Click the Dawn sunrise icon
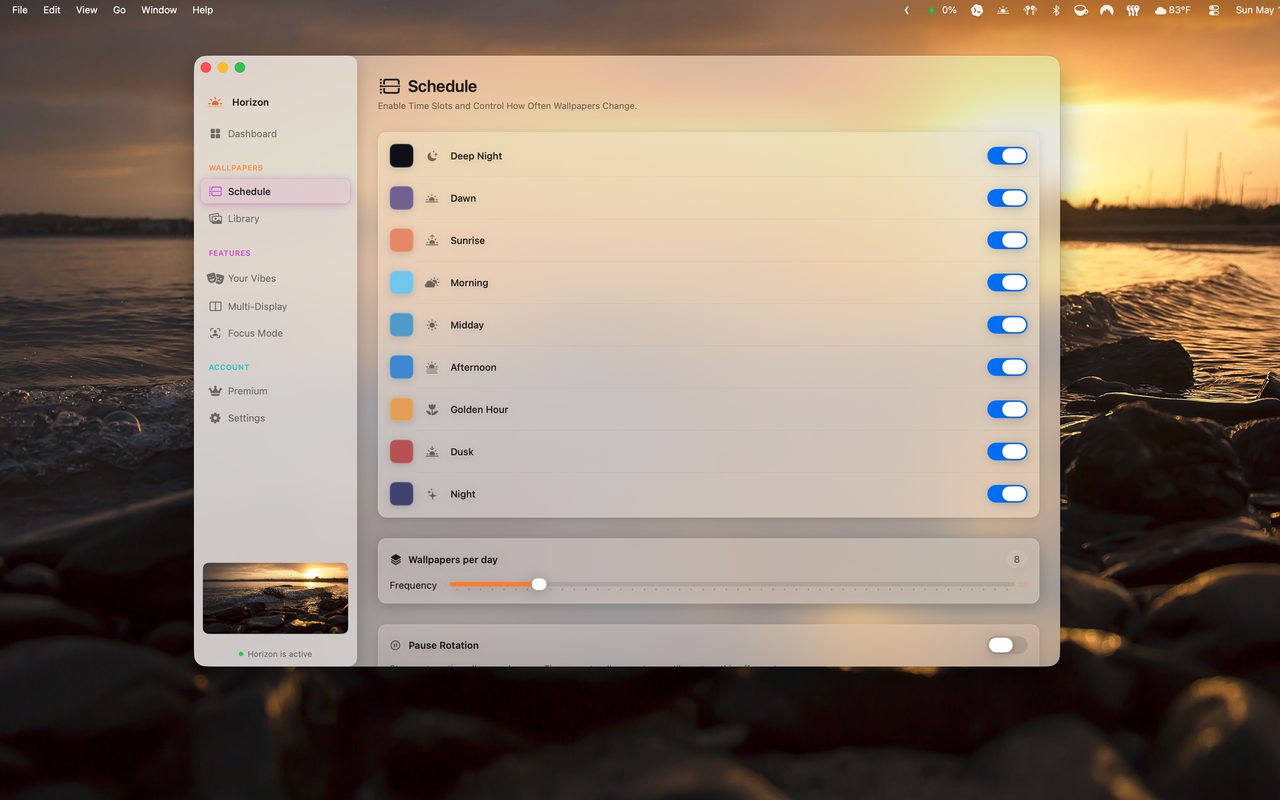Screen dimensions: 1280x800 (x=432, y=198)
